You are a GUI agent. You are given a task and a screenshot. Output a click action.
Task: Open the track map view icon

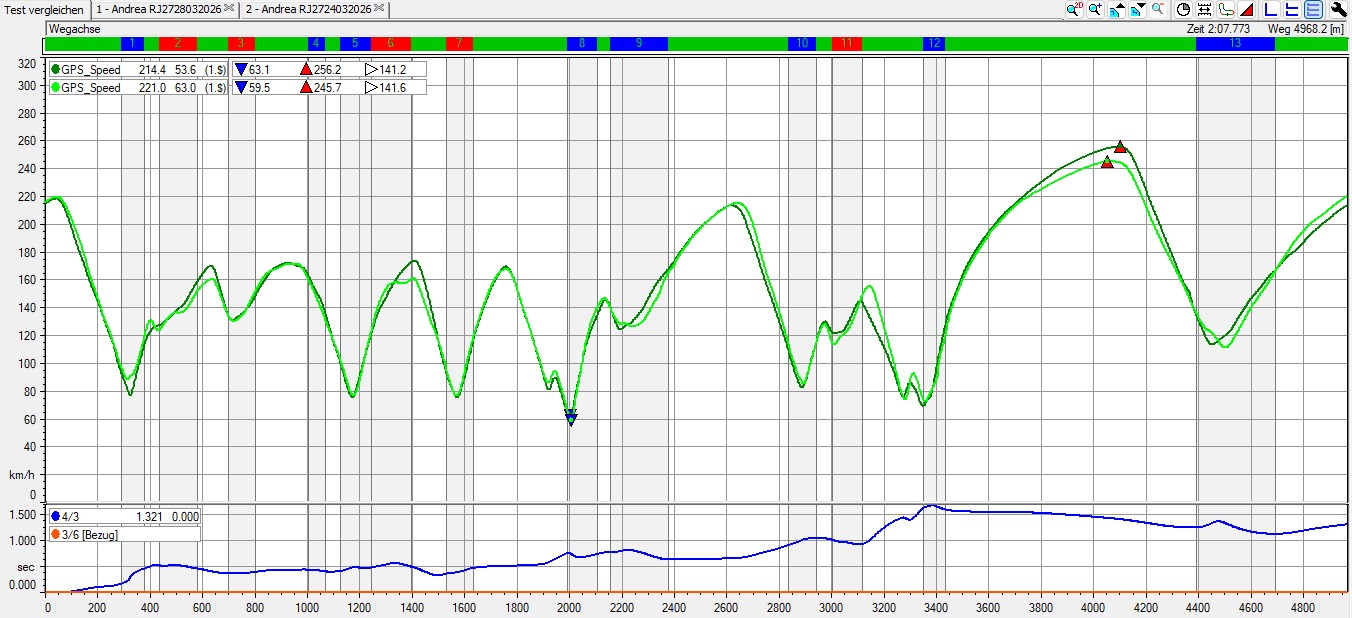(1226, 9)
